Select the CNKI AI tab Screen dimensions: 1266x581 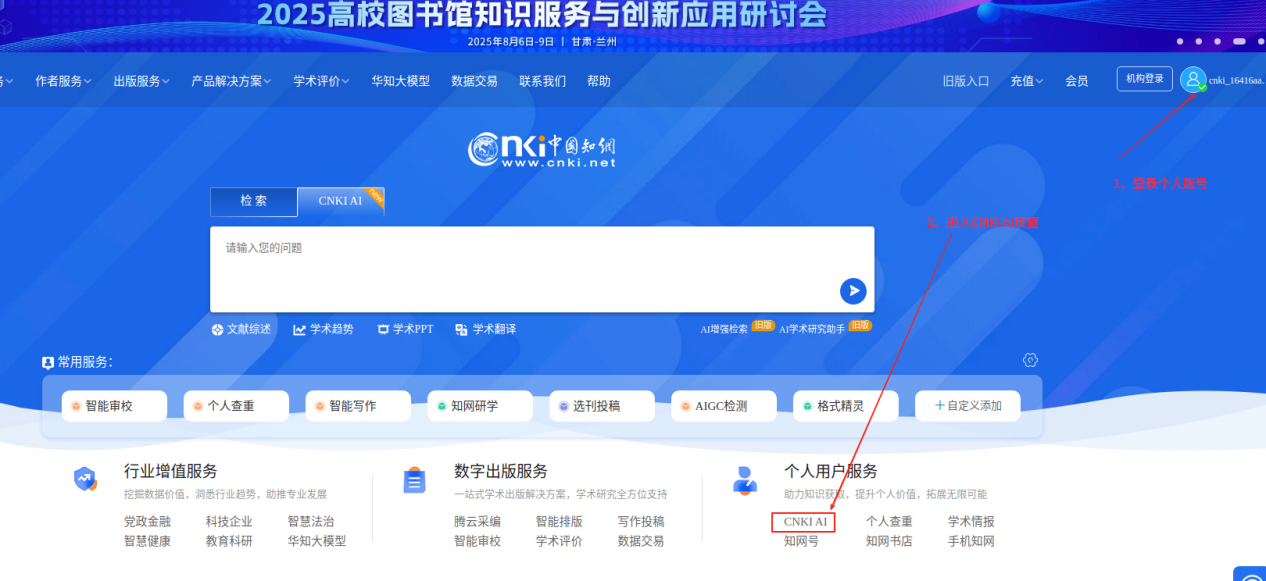(x=340, y=201)
